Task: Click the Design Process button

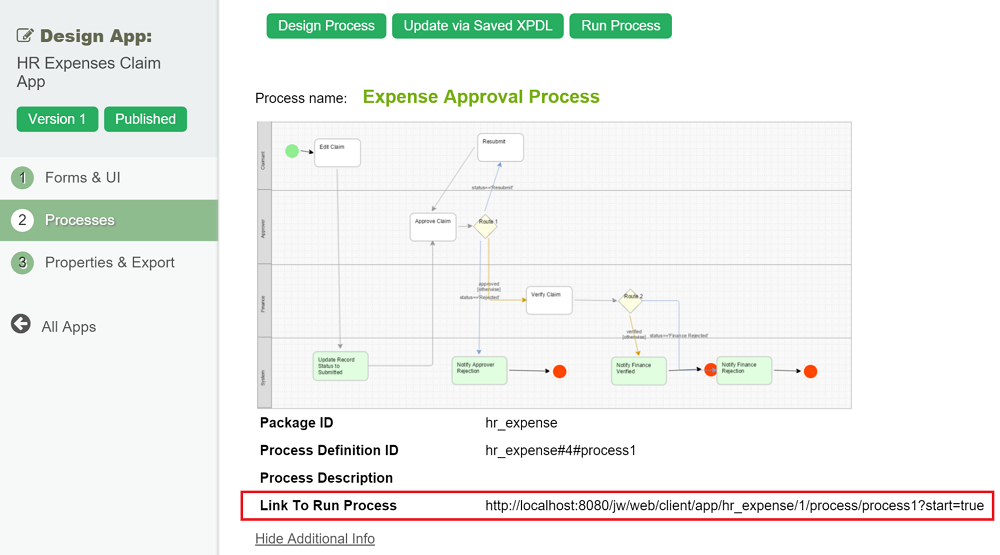Action: click(x=326, y=26)
